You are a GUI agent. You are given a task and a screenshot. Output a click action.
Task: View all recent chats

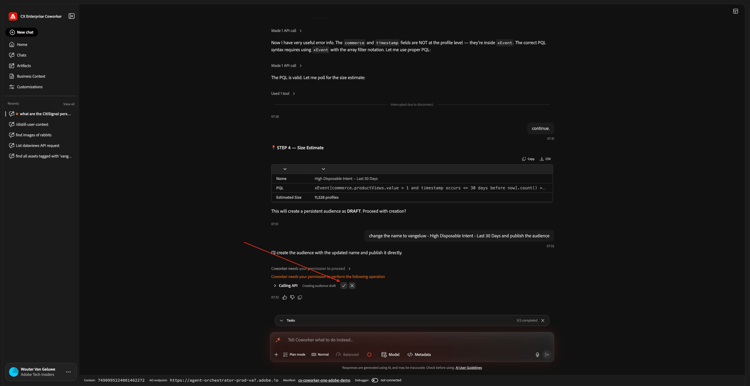tap(69, 104)
